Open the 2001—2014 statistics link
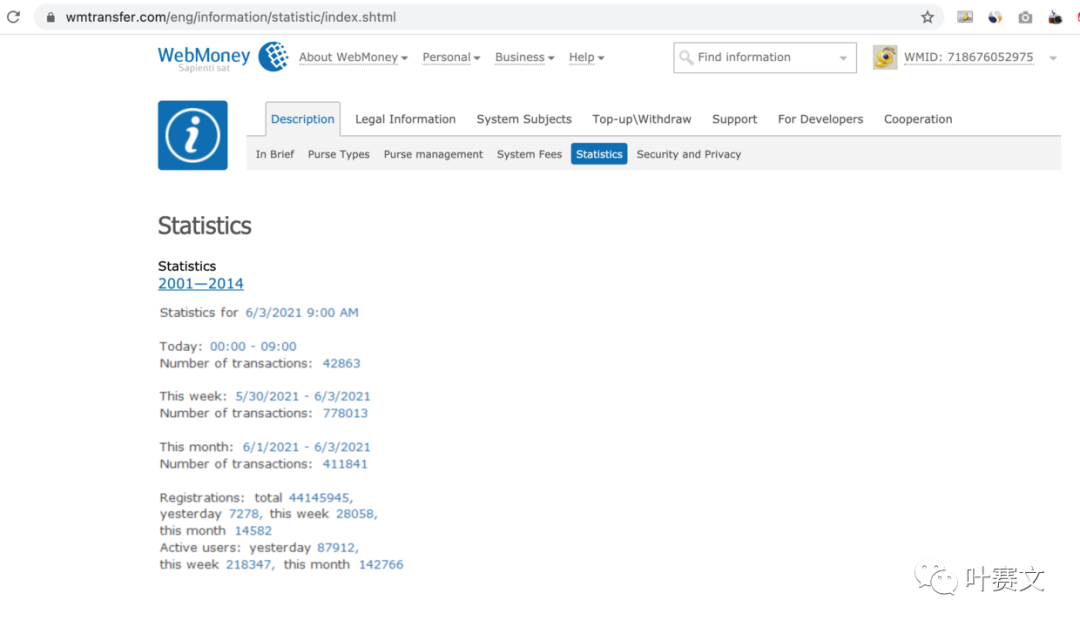This screenshot has width=1080, height=627. 200,284
